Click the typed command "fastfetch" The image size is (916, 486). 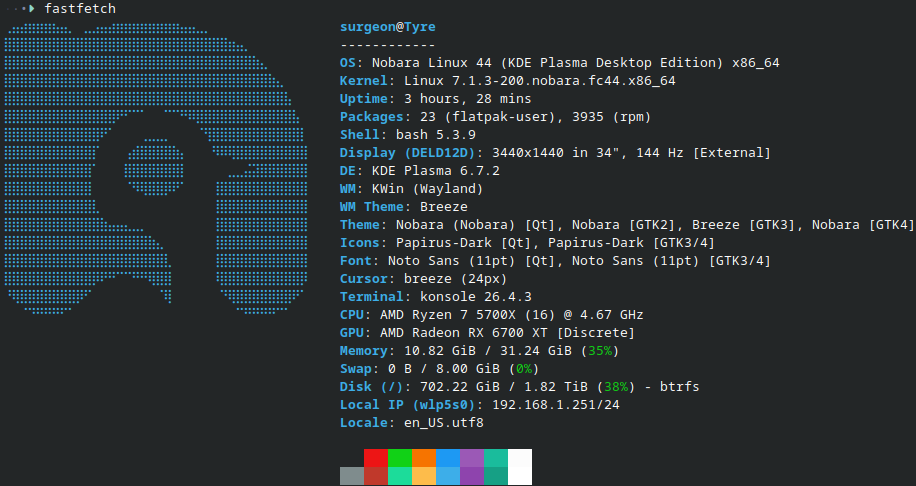(80, 9)
